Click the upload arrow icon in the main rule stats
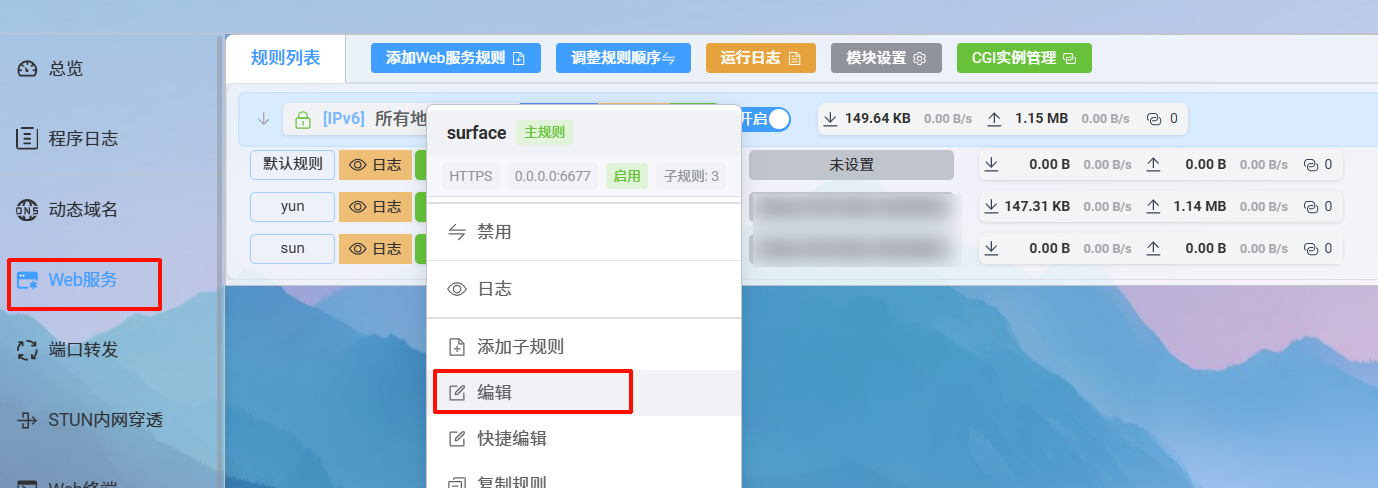 (994, 119)
